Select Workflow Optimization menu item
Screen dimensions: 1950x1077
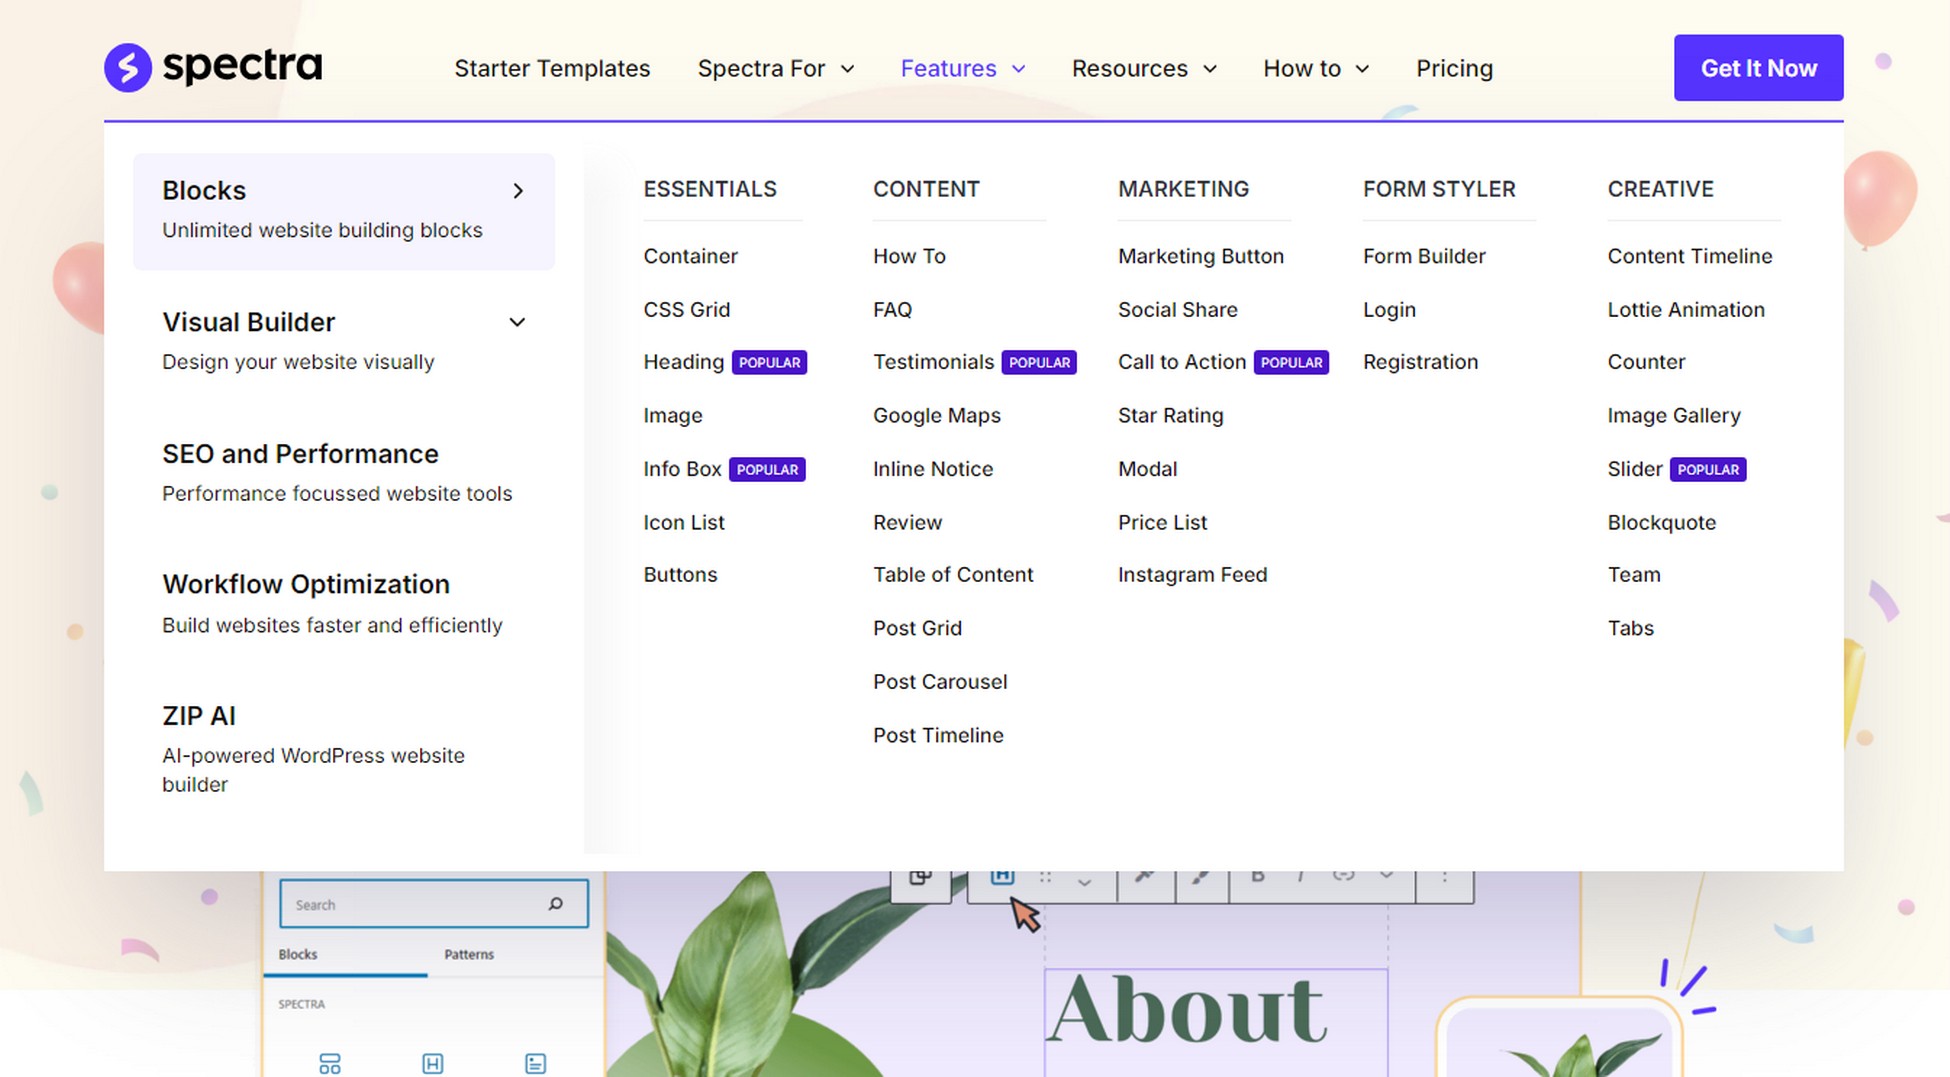pyautogui.click(x=306, y=584)
